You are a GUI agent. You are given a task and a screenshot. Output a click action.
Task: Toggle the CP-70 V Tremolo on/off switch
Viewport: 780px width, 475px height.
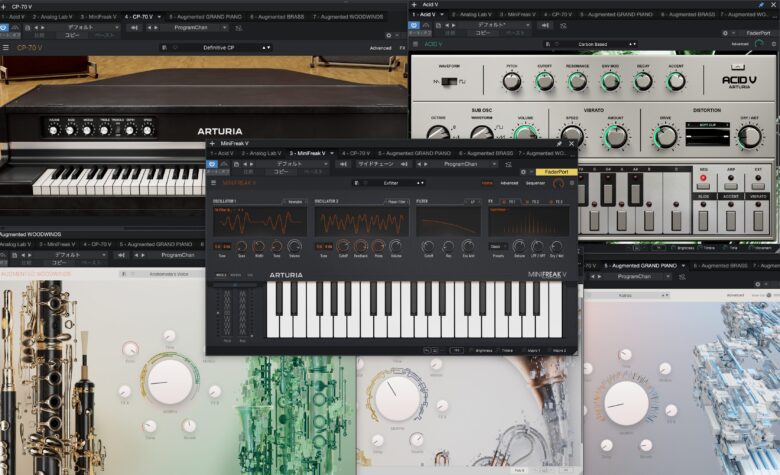[118, 130]
